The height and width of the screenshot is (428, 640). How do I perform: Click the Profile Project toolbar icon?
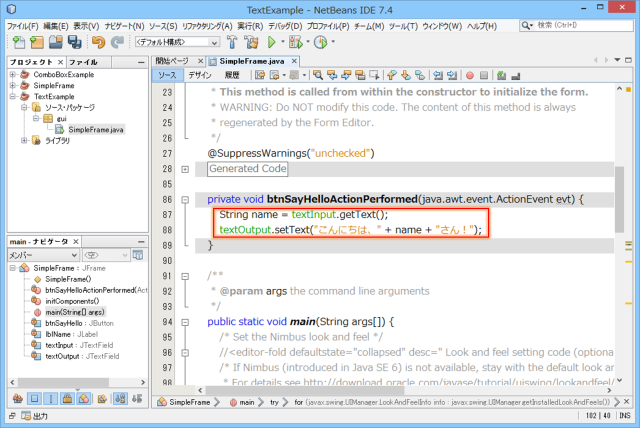(321, 43)
